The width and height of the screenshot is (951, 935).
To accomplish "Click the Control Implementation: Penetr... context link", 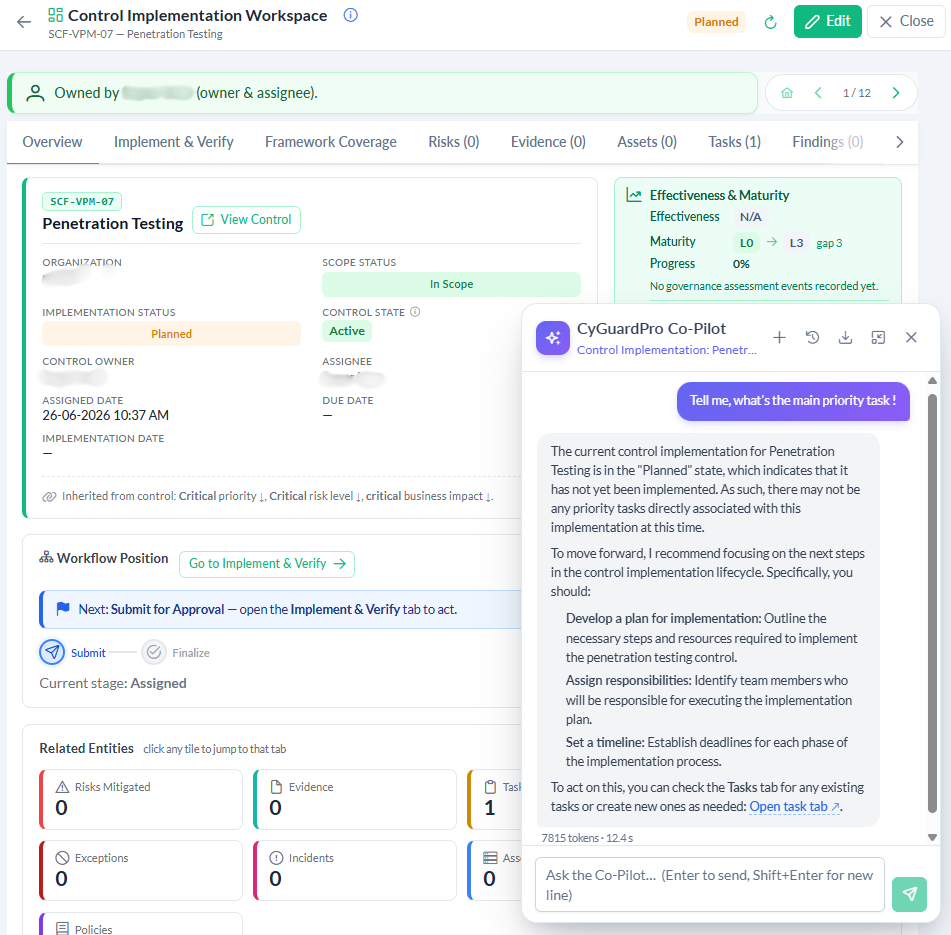I will tap(667, 350).
